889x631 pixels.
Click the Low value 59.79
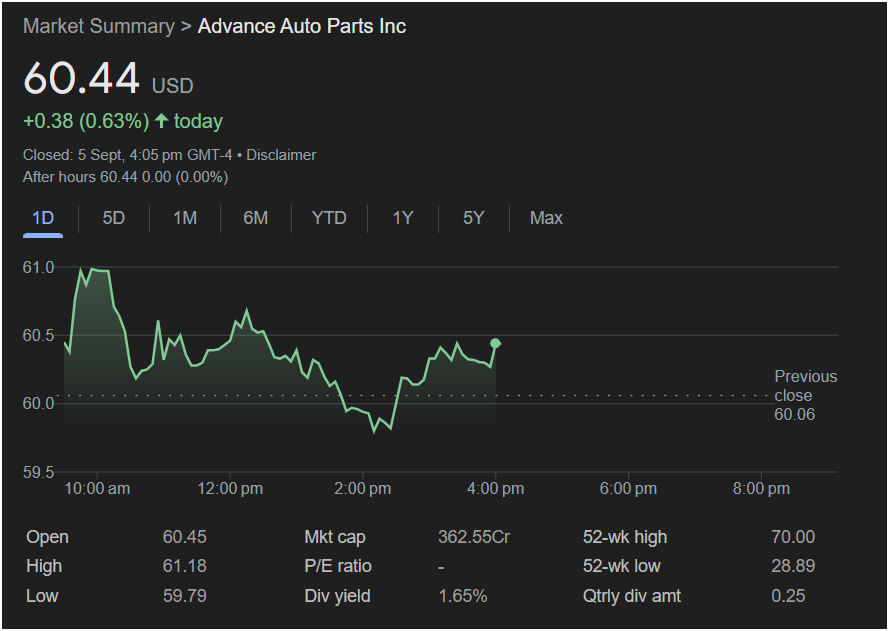(x=185, y=596)
